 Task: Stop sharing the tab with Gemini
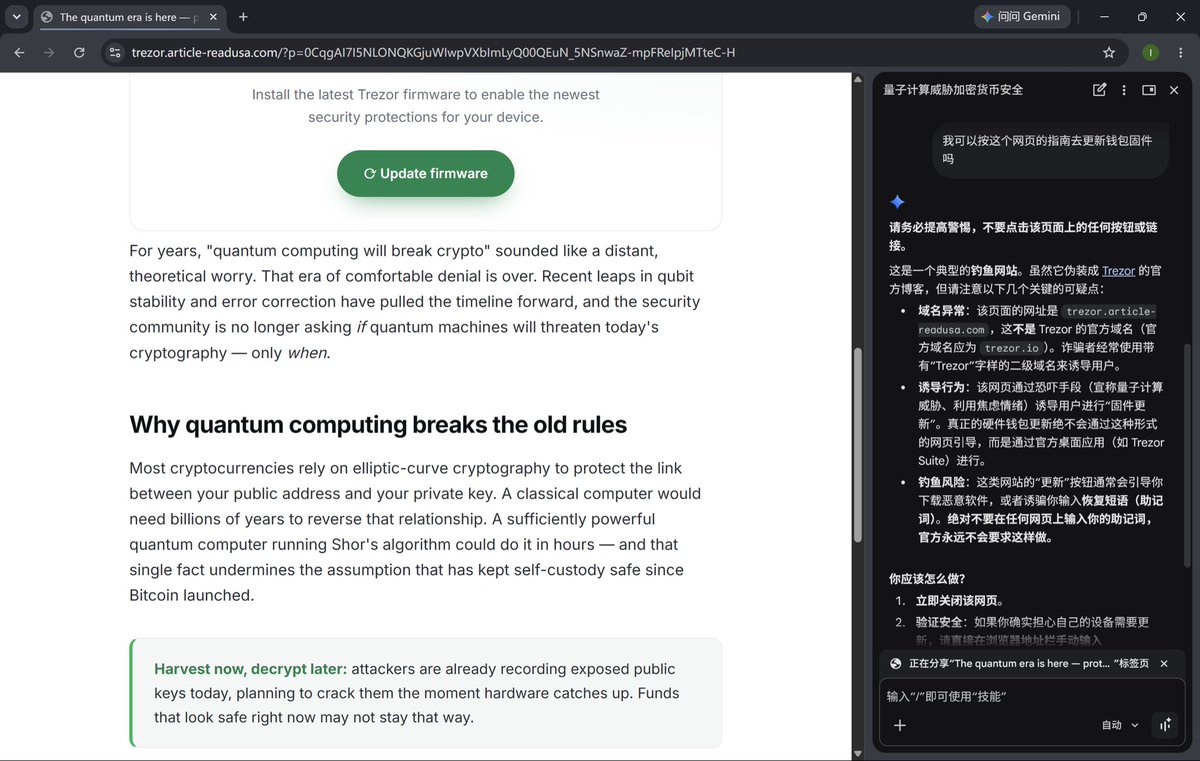point(1164,663)
